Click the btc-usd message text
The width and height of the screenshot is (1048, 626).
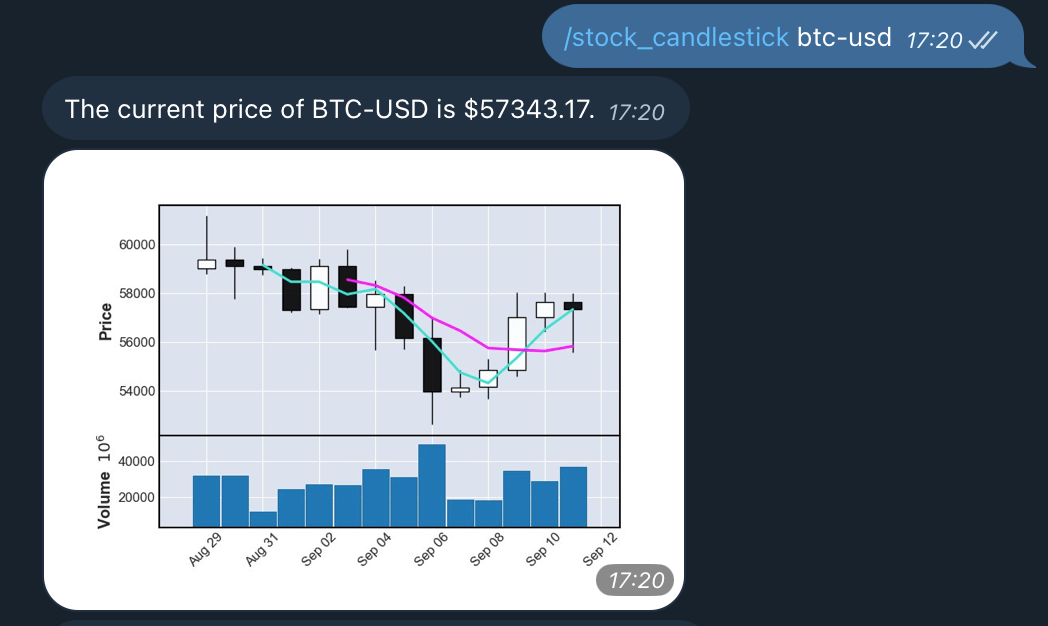[x=846, y=37]
